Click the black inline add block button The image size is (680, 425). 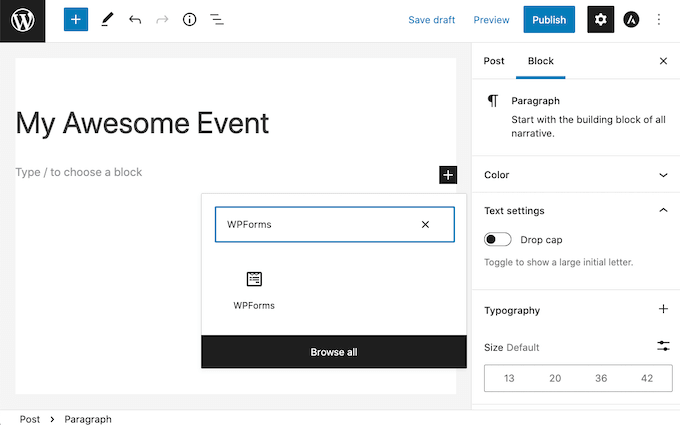[448, 175]
